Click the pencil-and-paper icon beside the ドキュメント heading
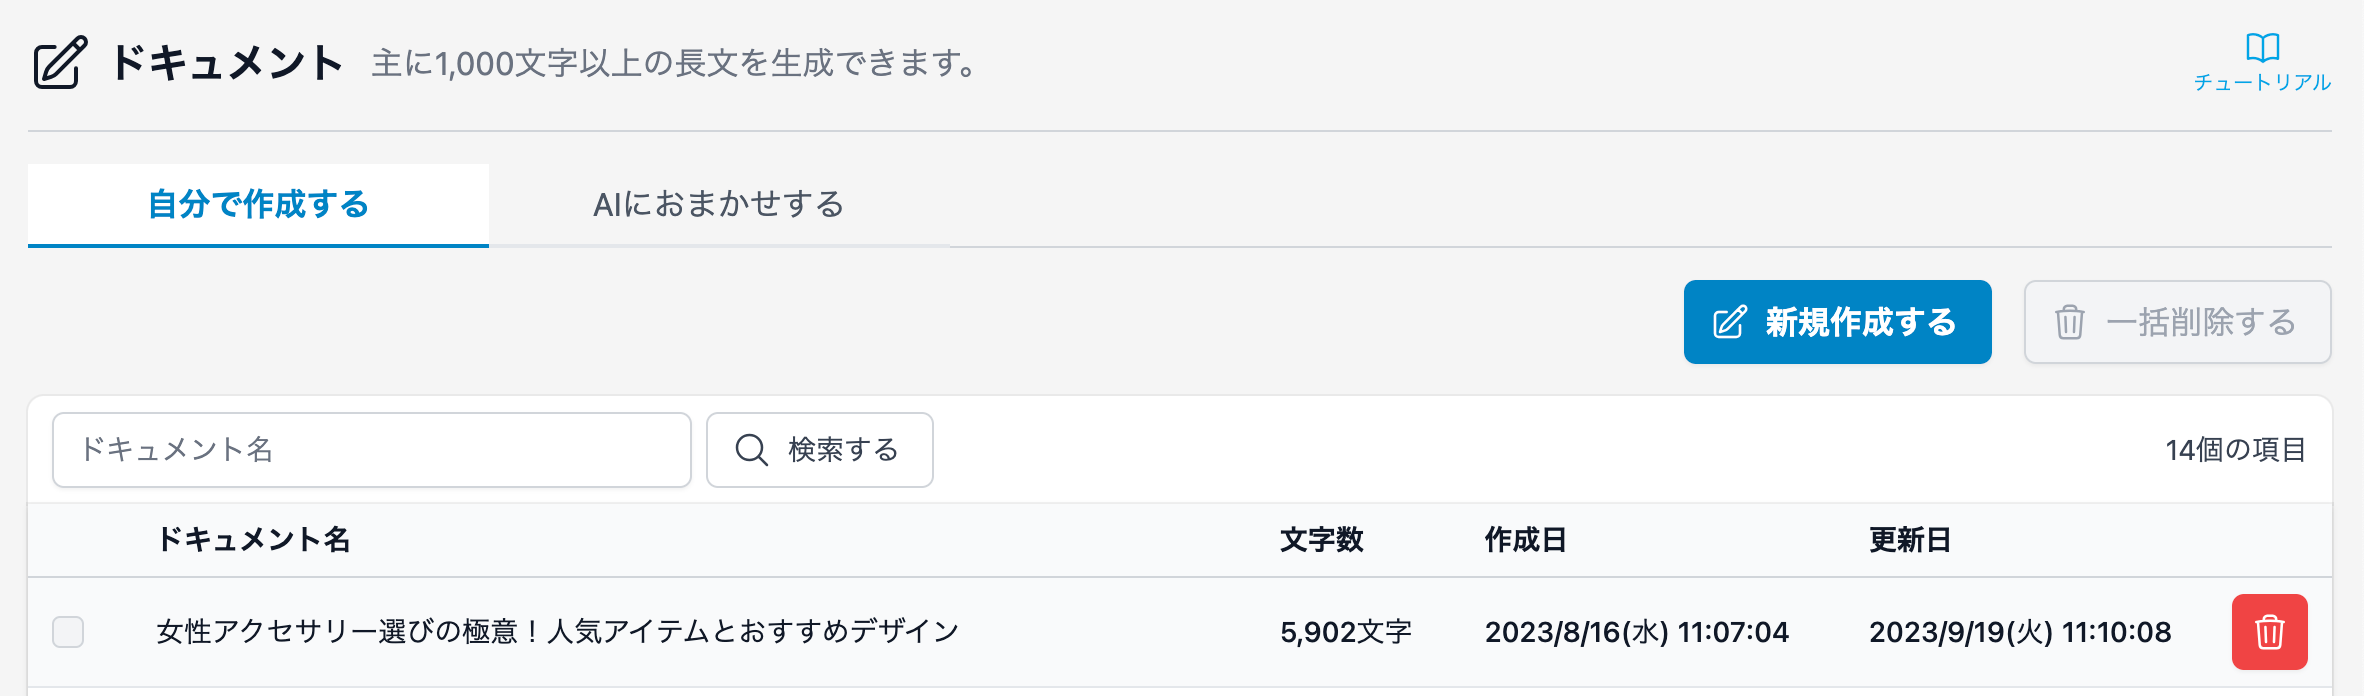This screenshot has width=2364, height=696. [x=60, y=63]
